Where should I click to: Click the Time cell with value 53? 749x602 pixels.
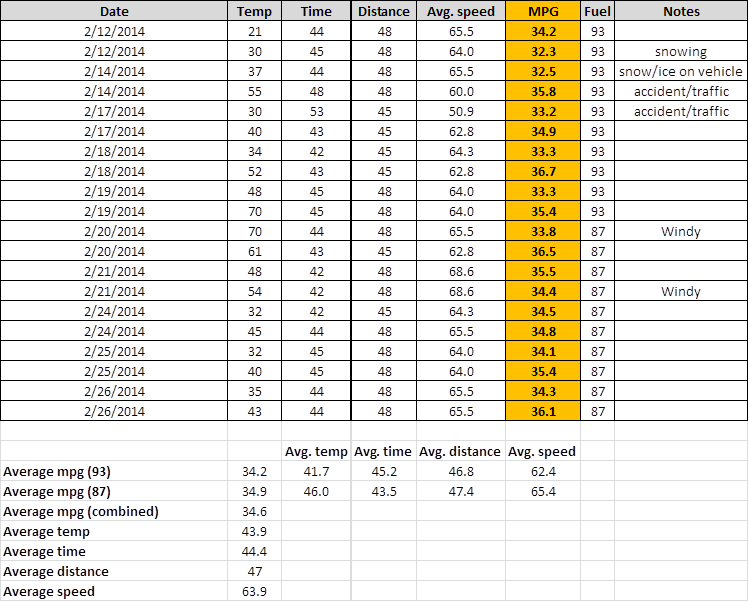coord(316,111)
